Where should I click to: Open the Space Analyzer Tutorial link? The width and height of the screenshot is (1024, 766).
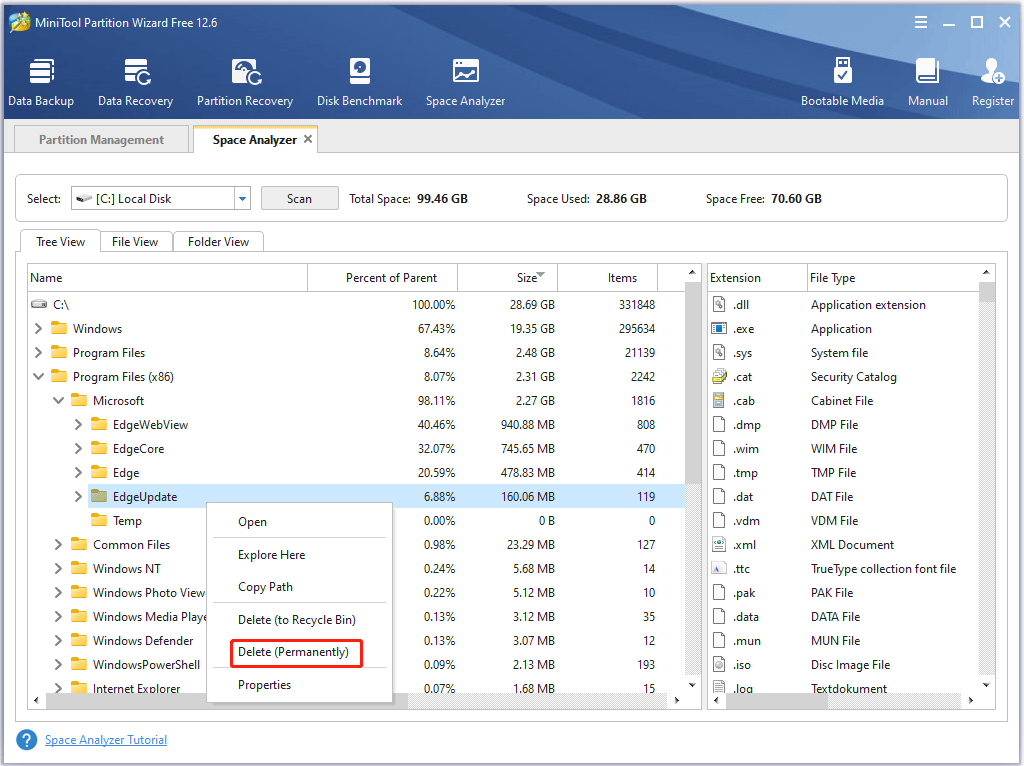[106, 740]
